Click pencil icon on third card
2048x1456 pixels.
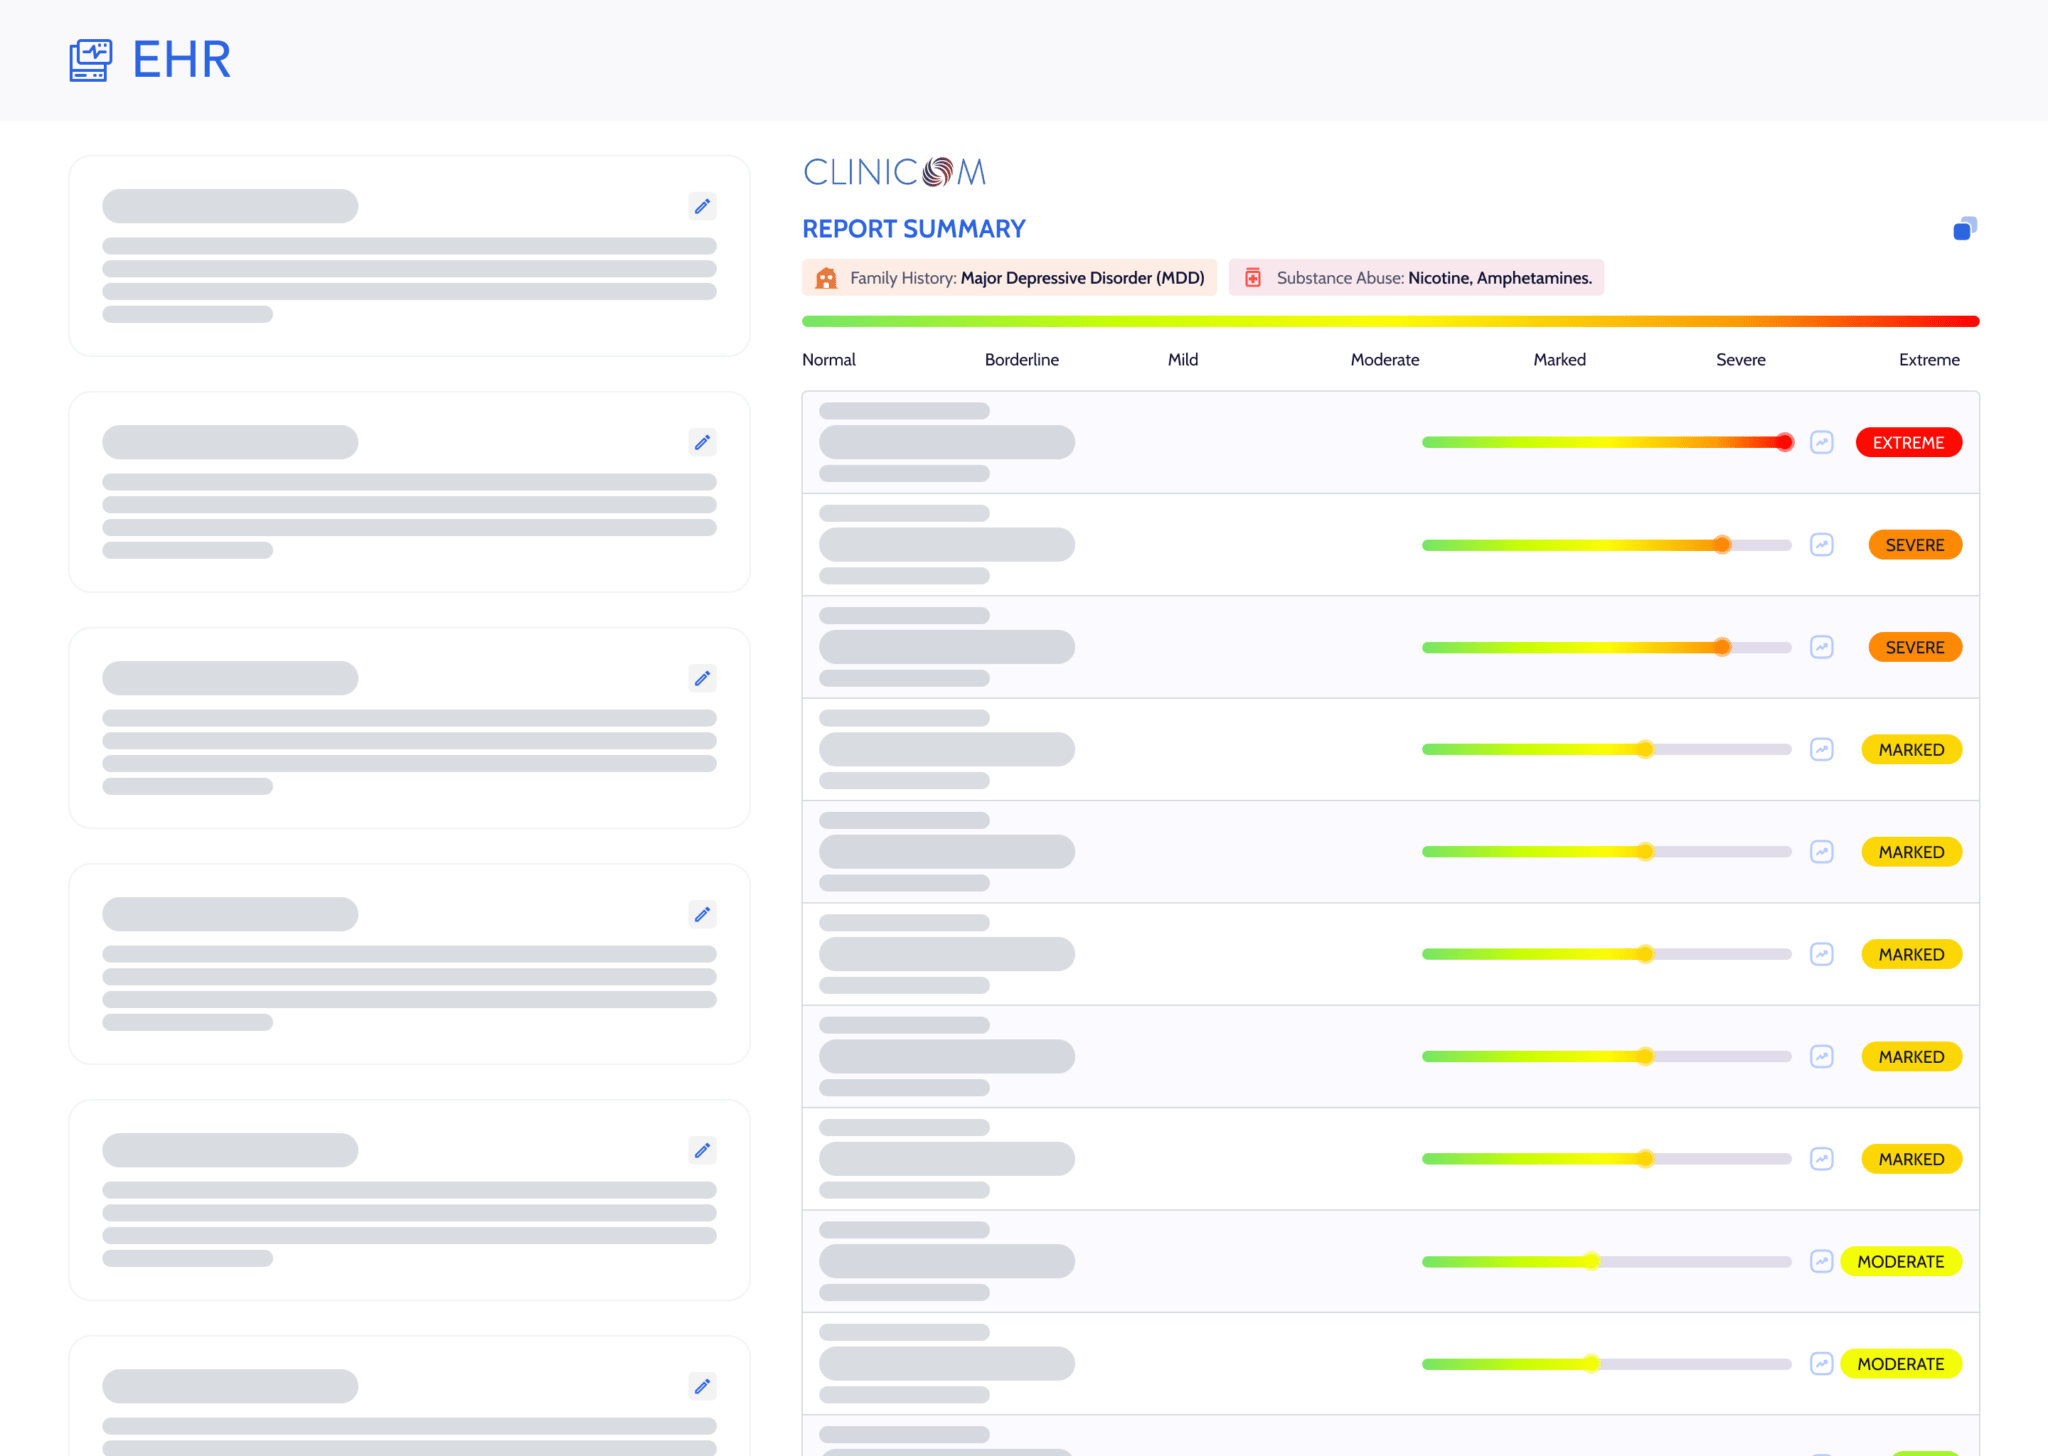pos(702,678)
